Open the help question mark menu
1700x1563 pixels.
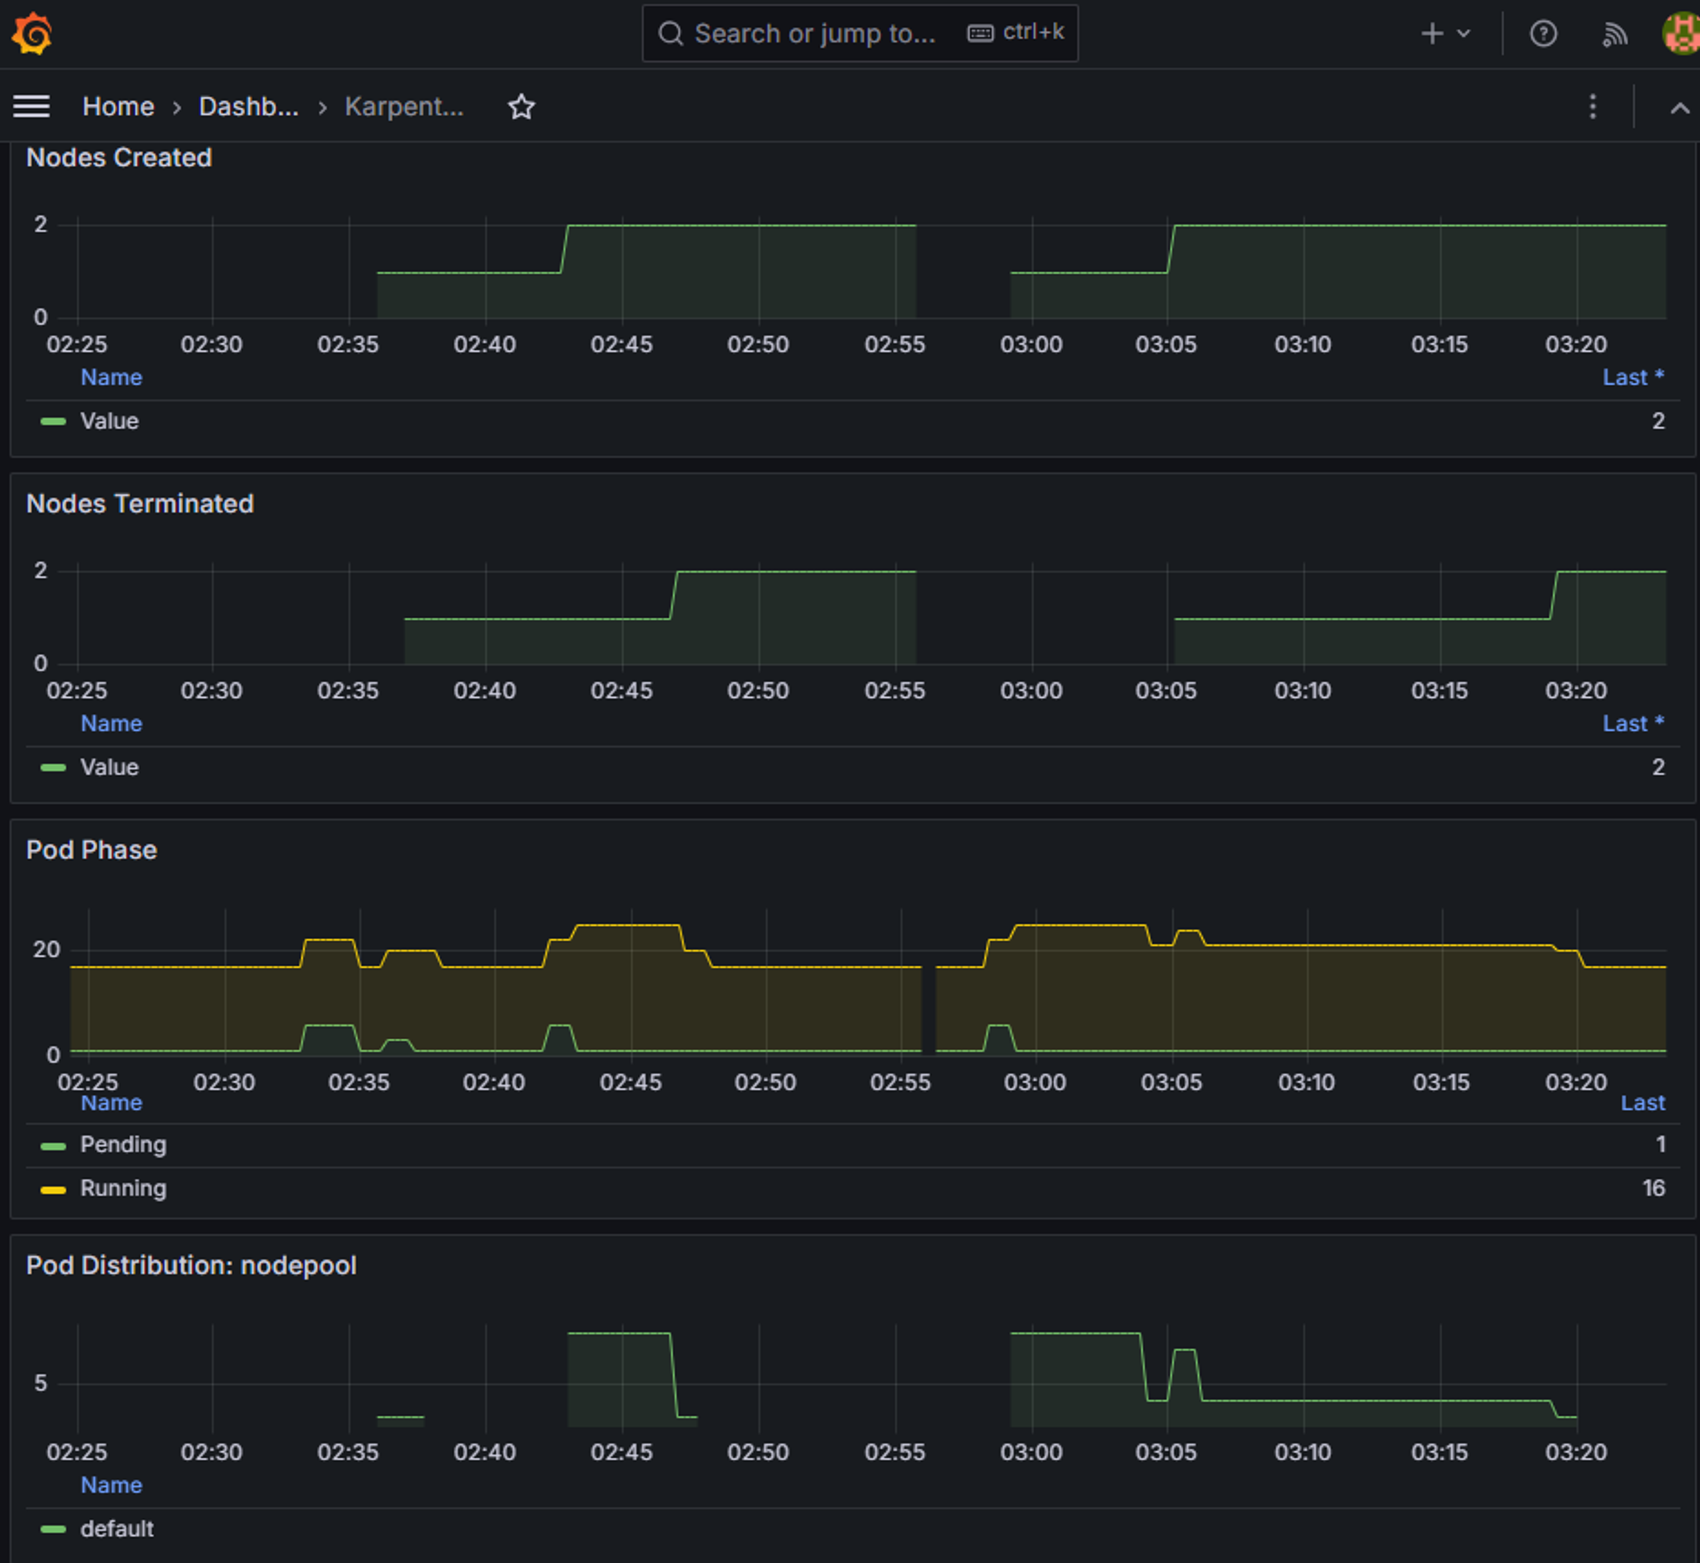tap(1543, 34)
